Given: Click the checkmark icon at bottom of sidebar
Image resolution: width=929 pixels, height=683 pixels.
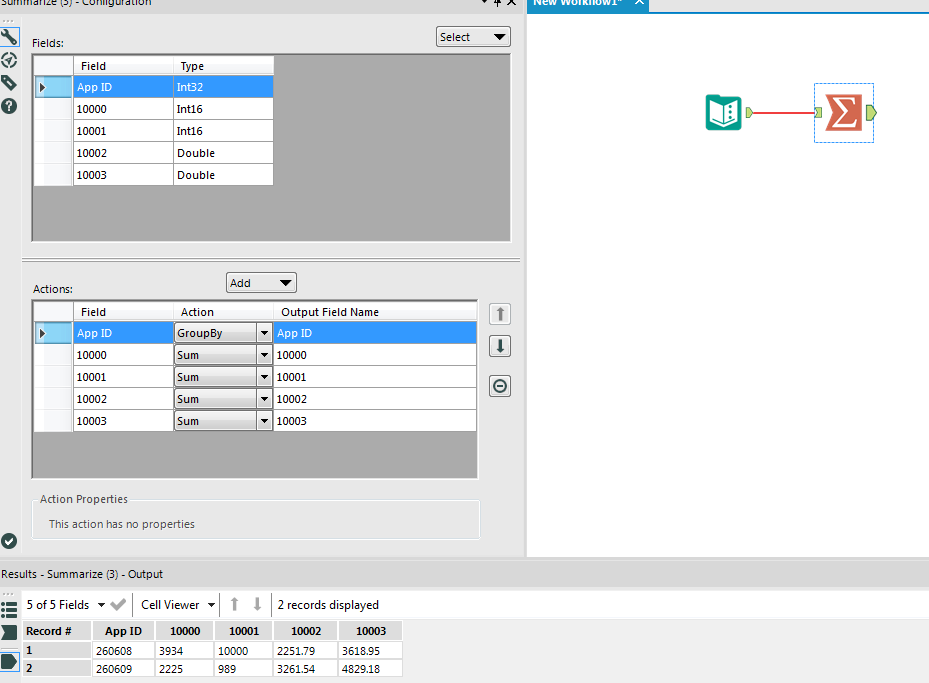Looking at the screenshot, I should point(9,541).
